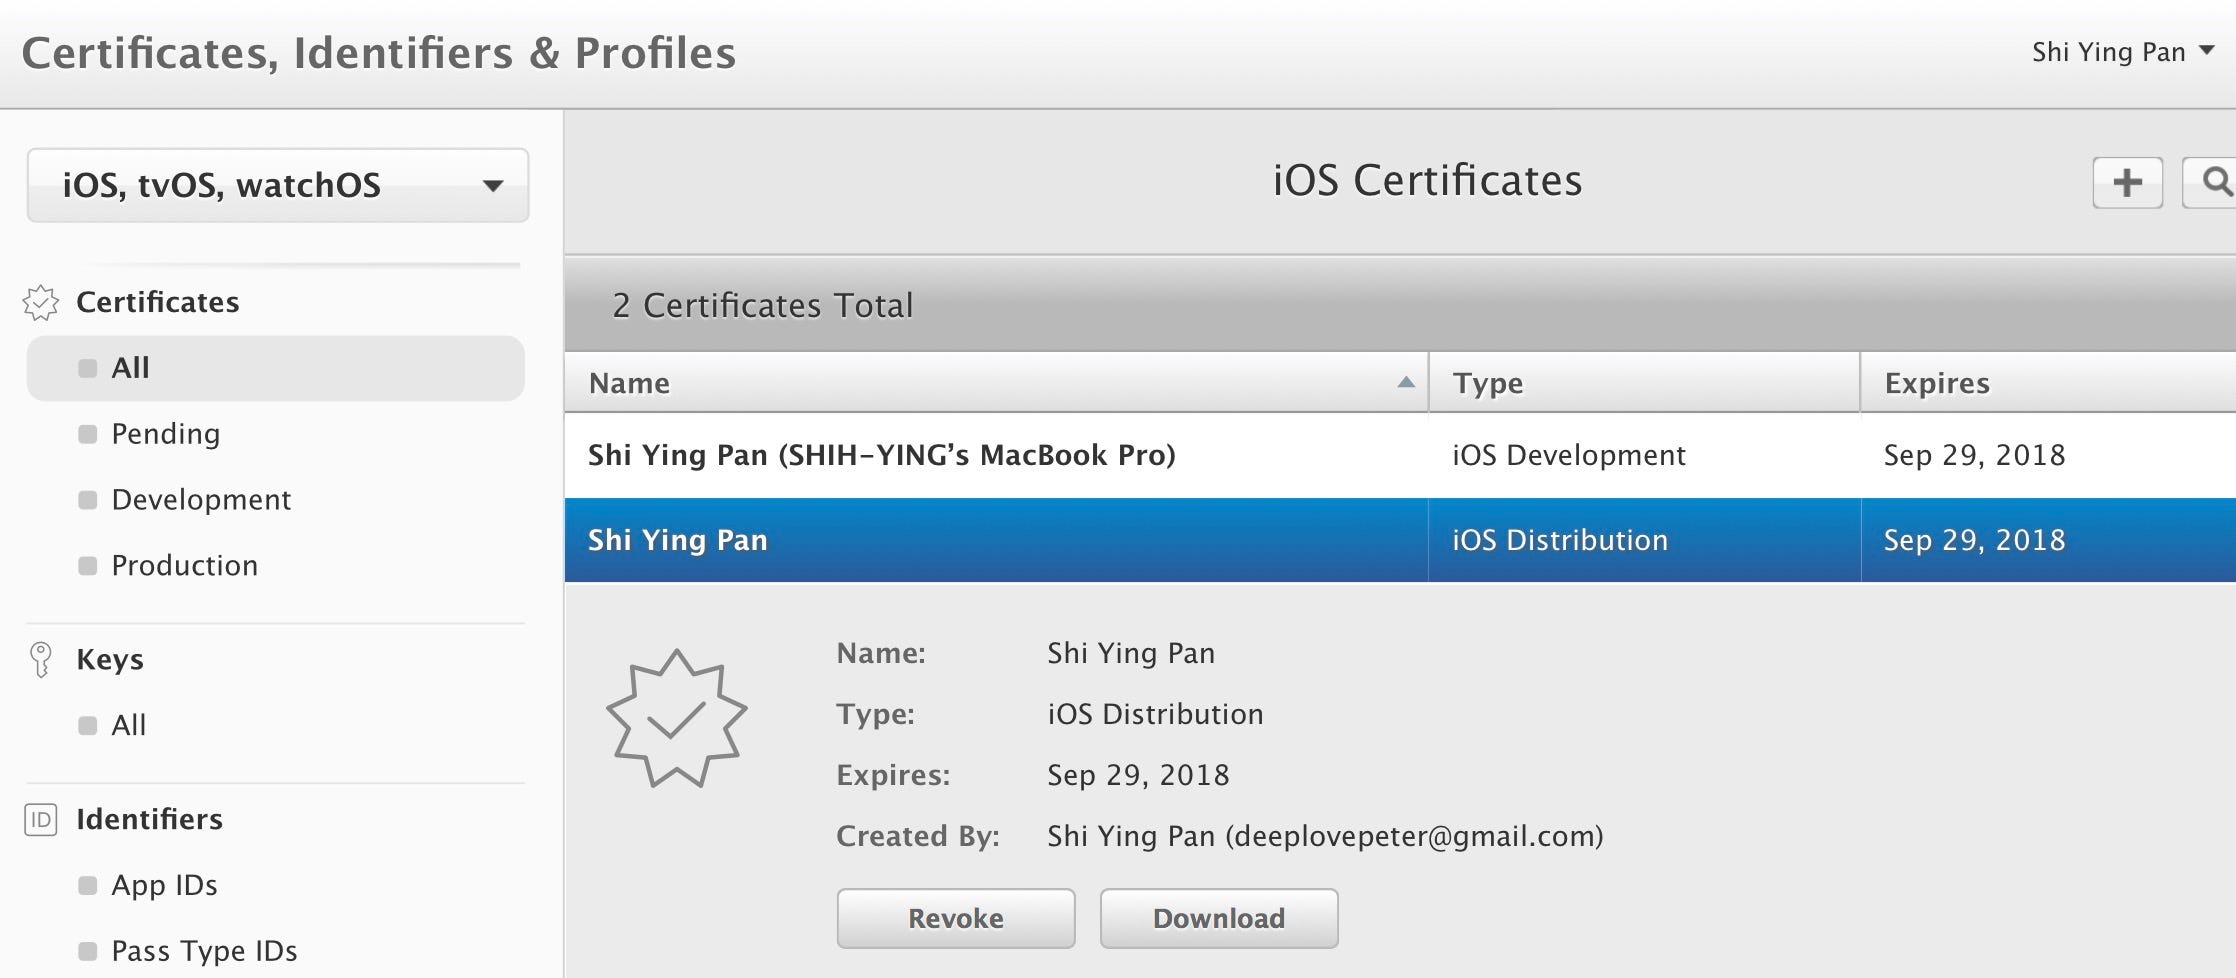Click the Identifiers ID icon in sidebar
The width and height of the screenshot is (2236, 978).
pyautogui.click(x=41, y=819)
